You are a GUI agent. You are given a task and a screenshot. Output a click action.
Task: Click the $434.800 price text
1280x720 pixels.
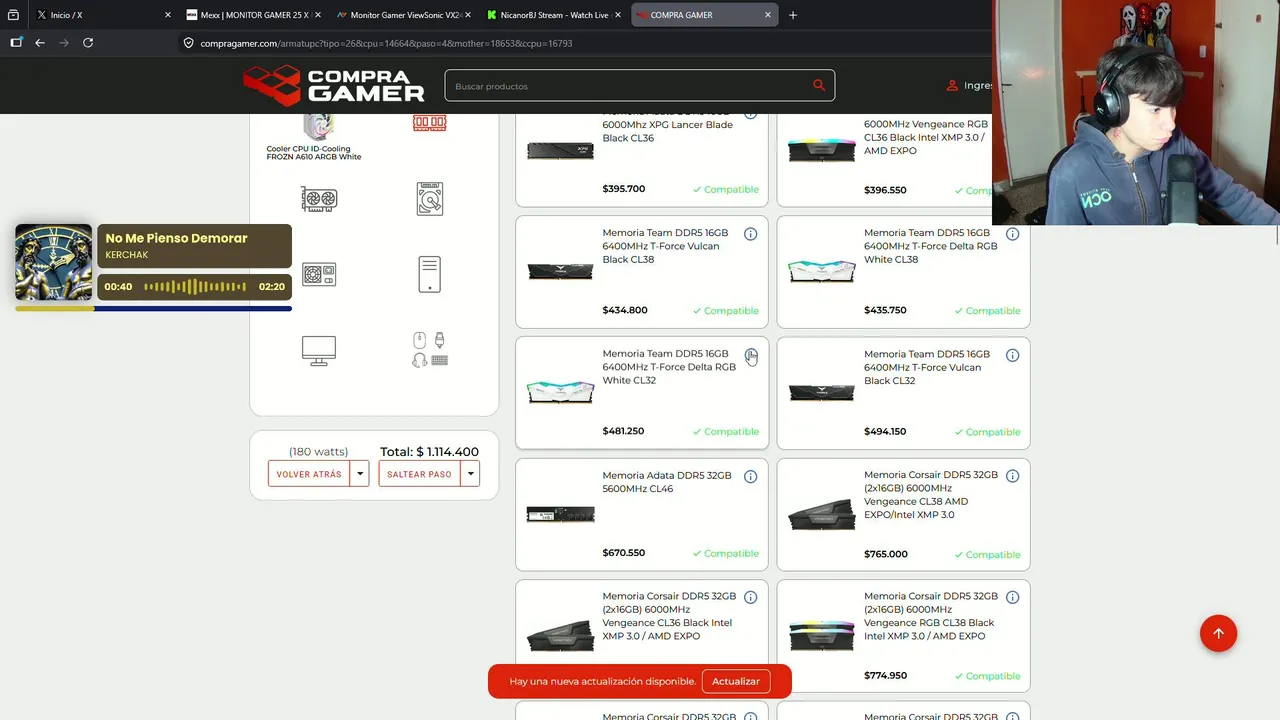tap(625, 310)
